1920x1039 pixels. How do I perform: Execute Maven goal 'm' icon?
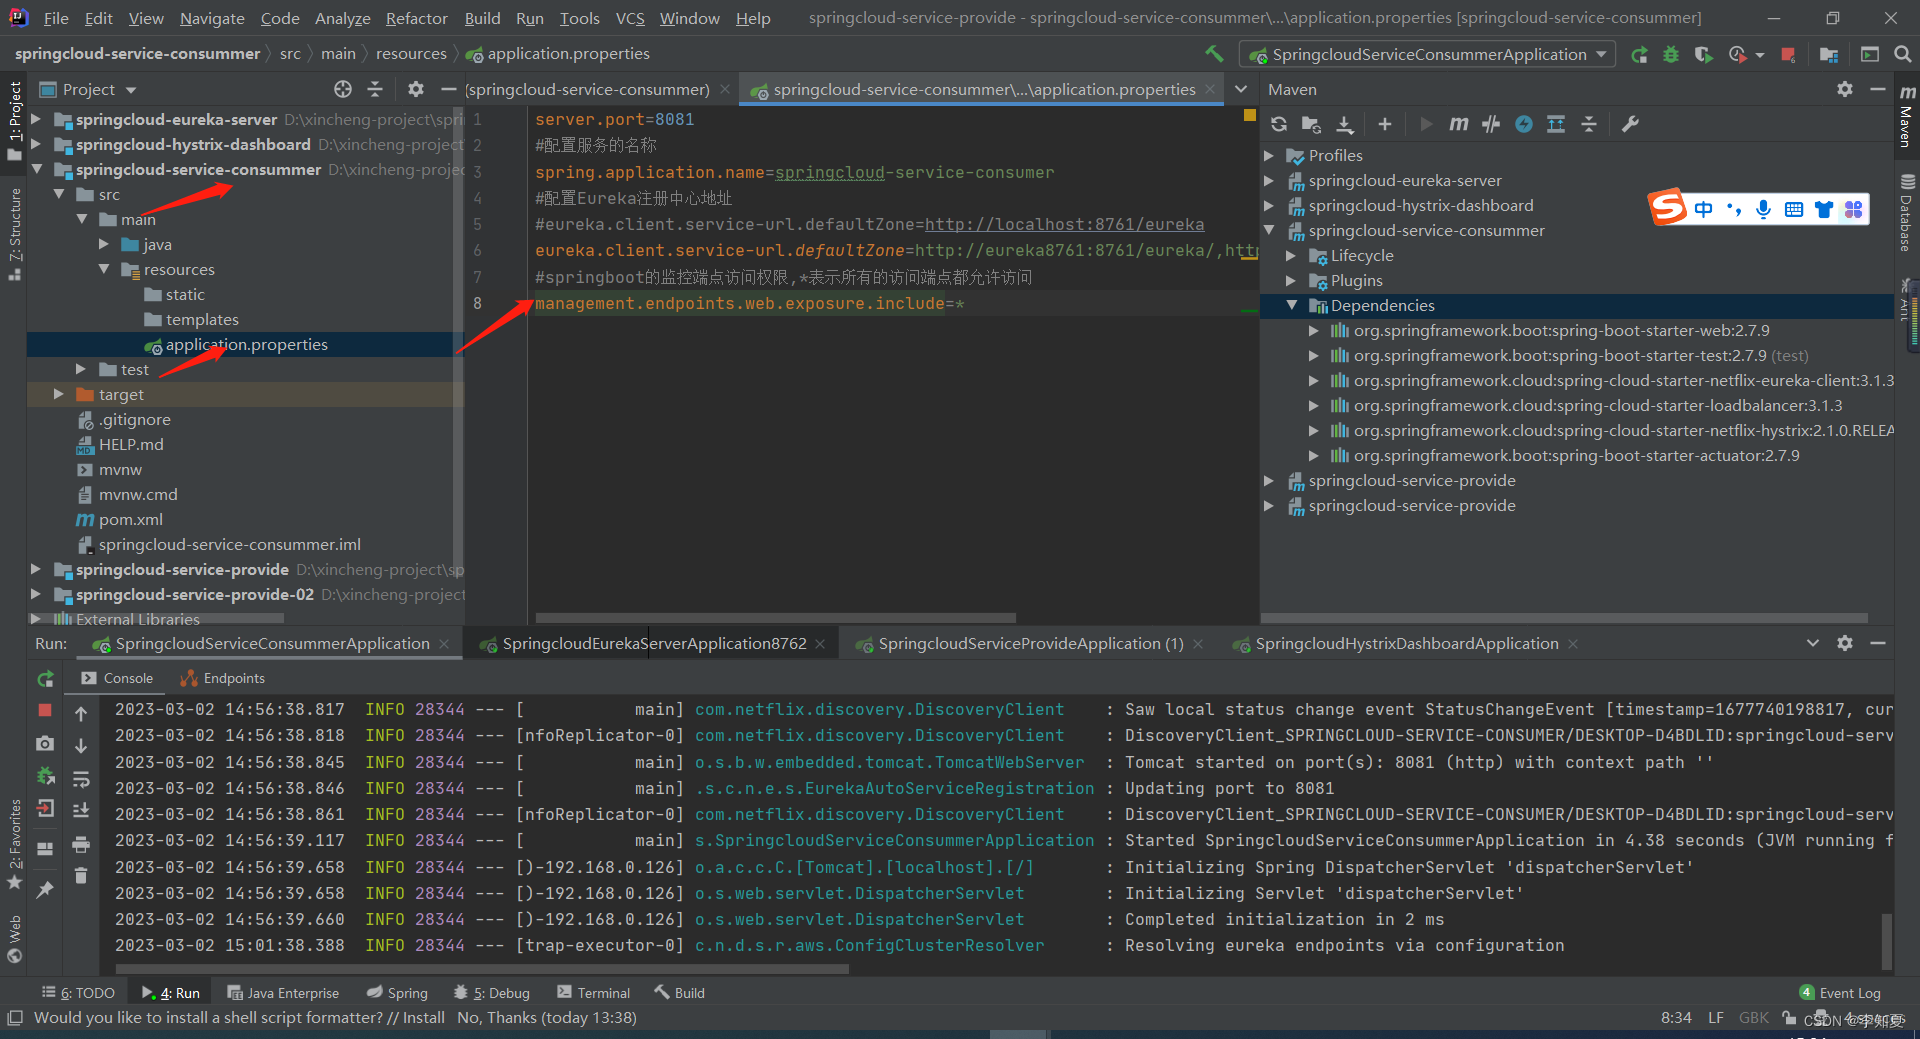click(1459, 124)
